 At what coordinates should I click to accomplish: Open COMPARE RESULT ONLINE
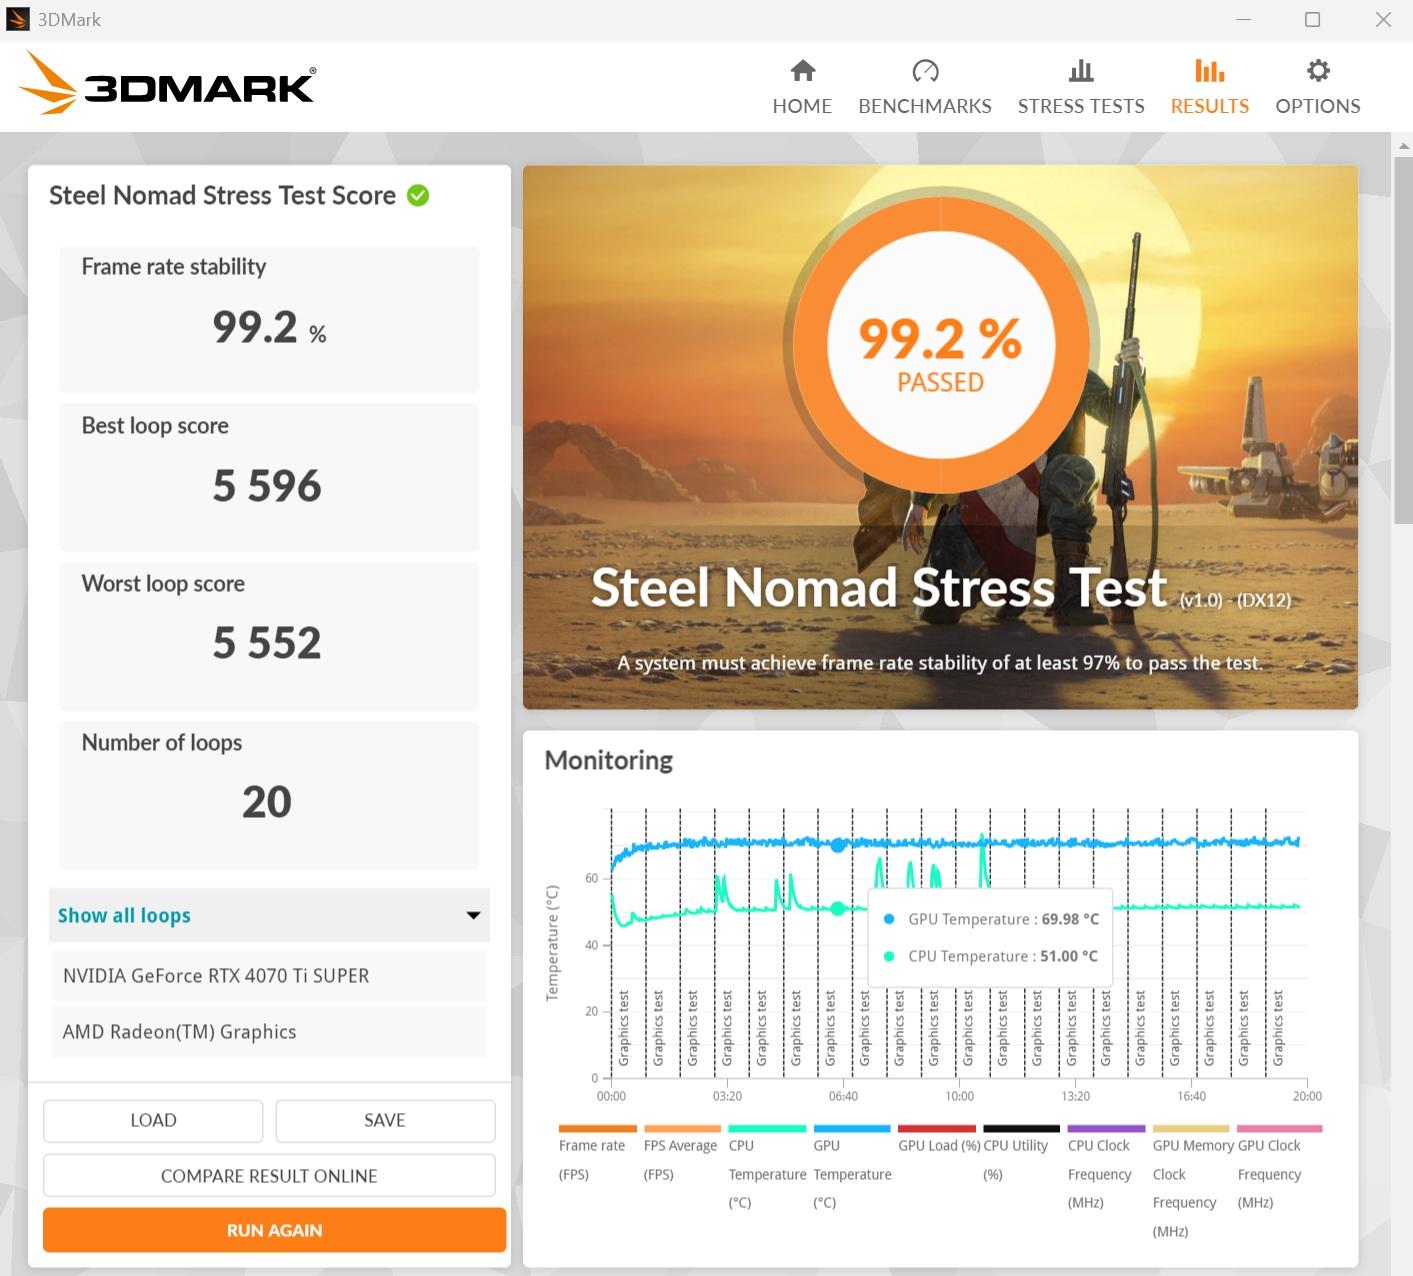click(269, 1176)
